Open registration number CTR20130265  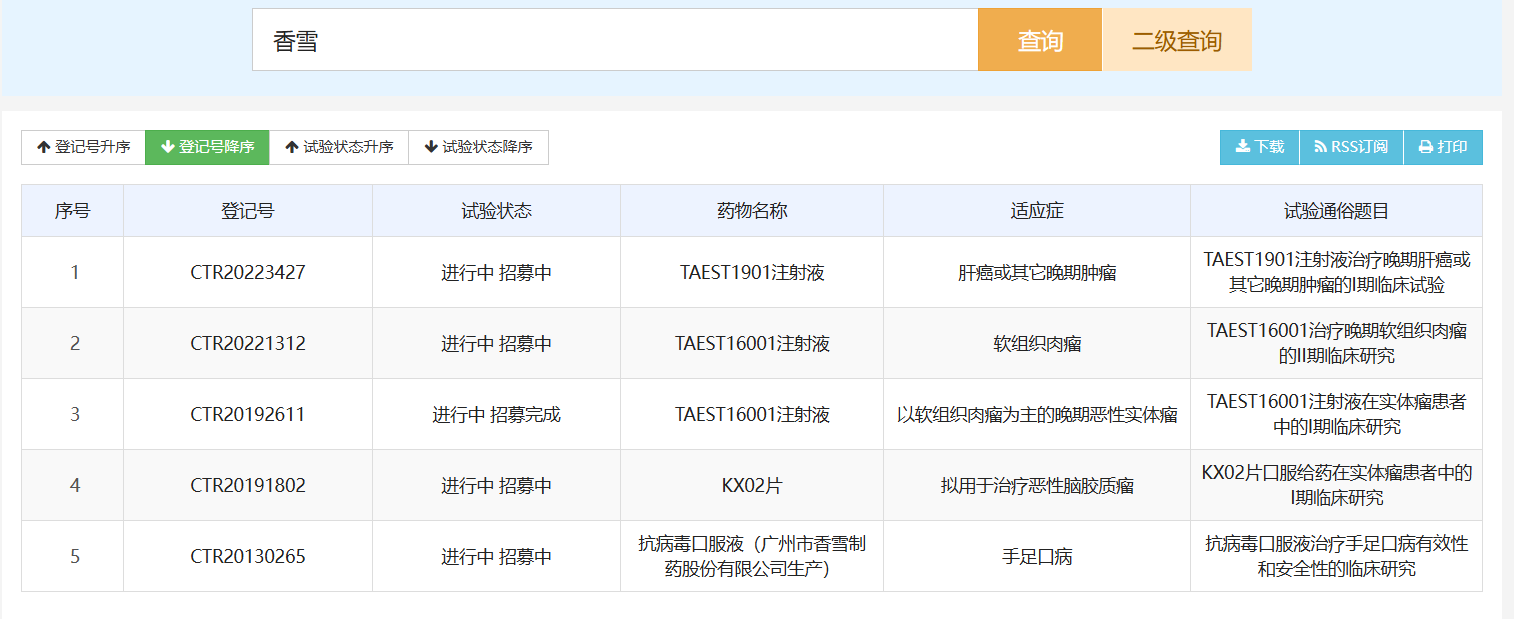(248, 556)
